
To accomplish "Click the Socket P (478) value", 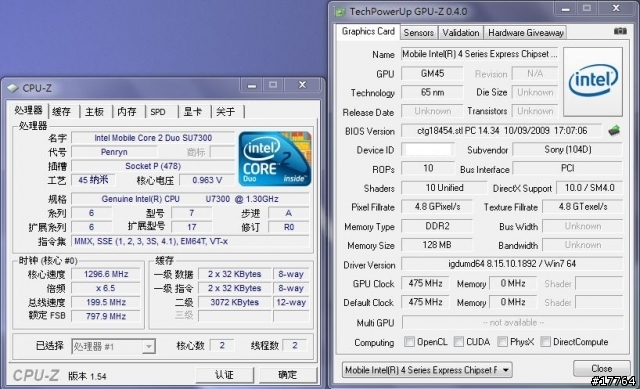I will (x=153, y=166).
